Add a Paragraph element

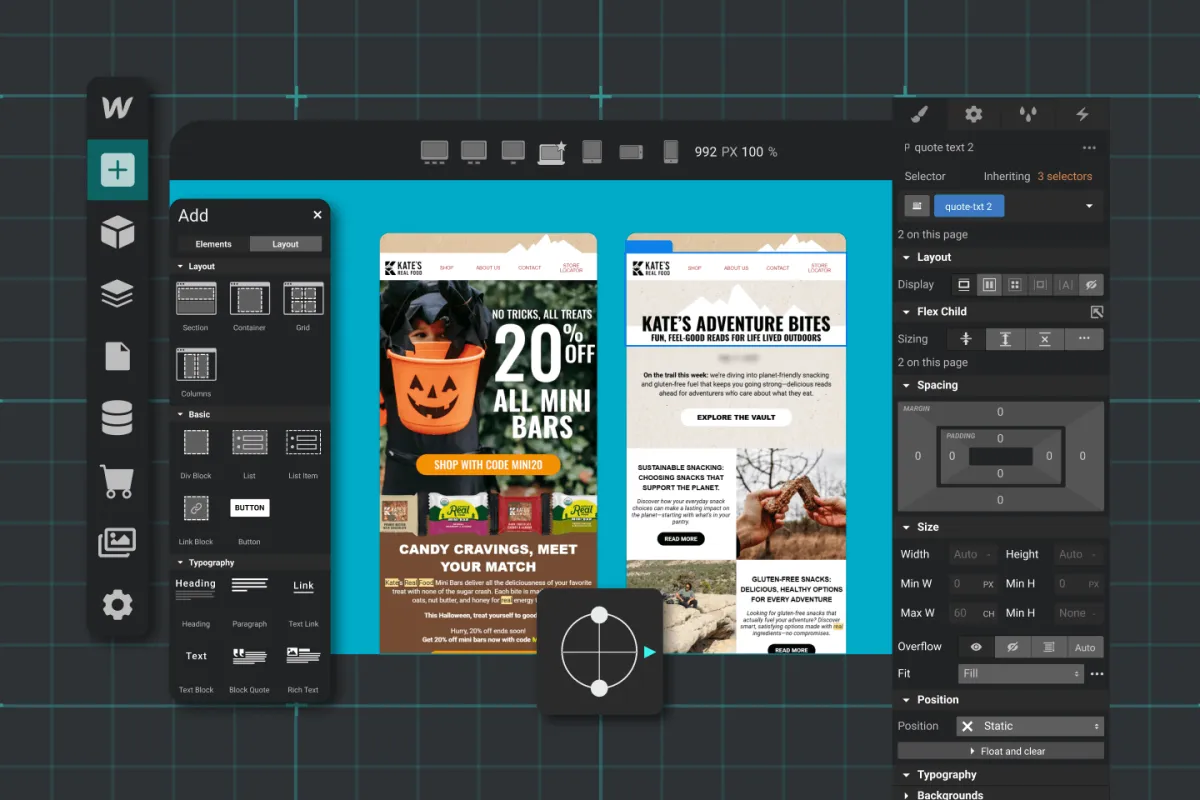(249, 585)
